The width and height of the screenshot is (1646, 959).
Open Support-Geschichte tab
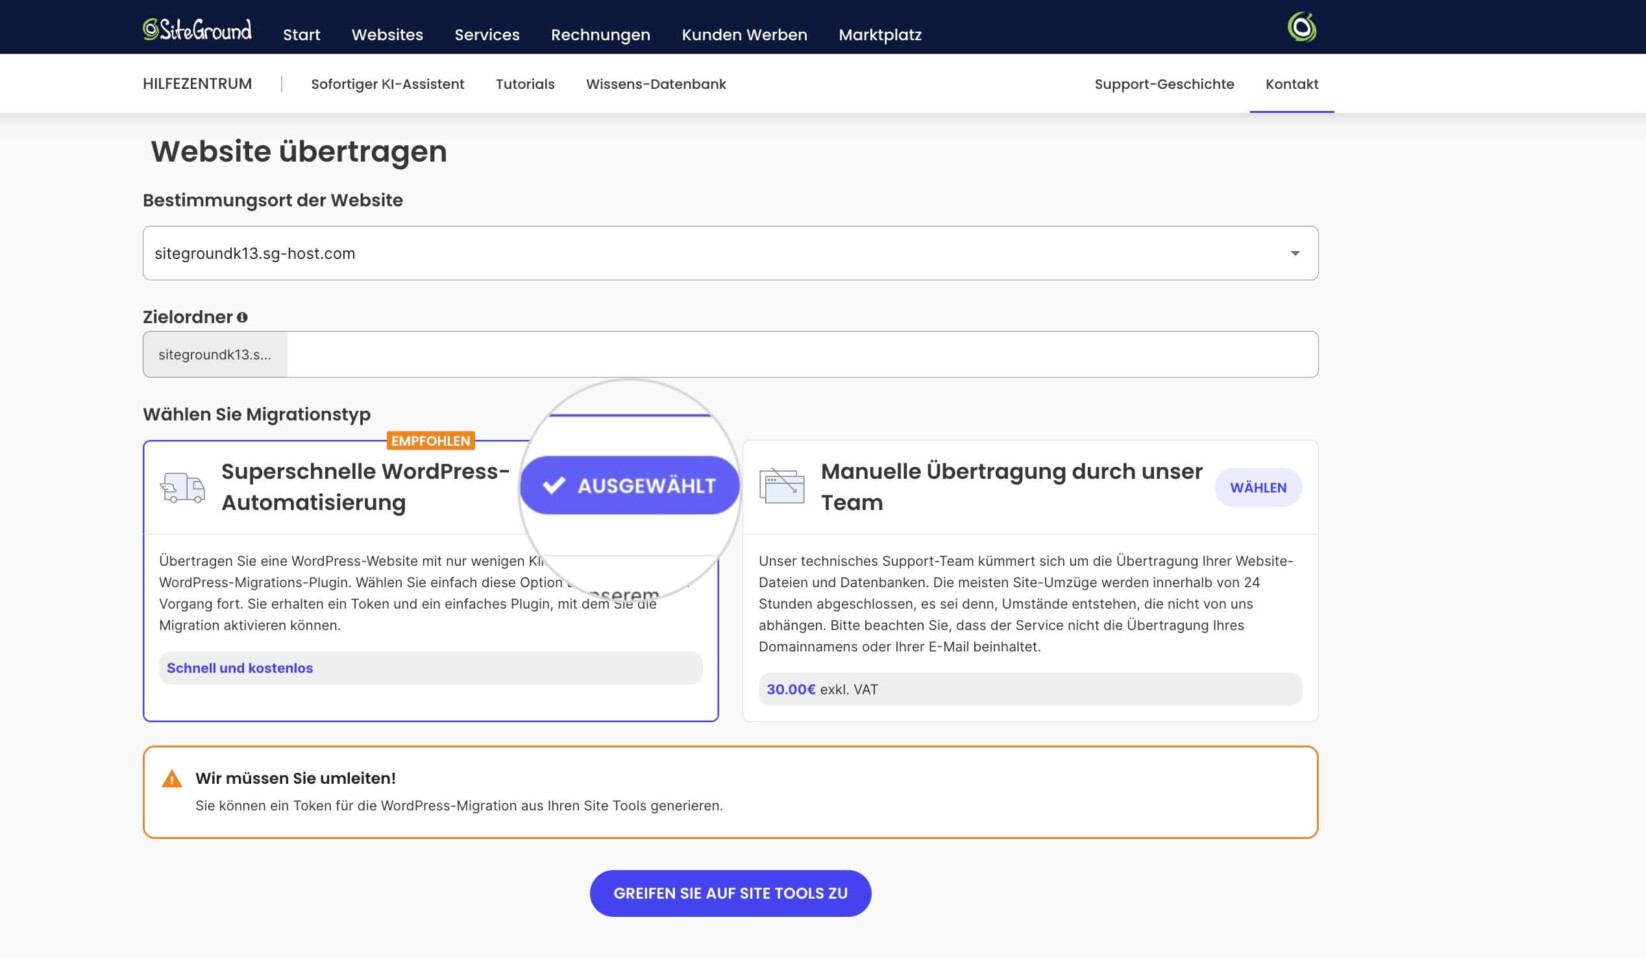(1164, 84)
